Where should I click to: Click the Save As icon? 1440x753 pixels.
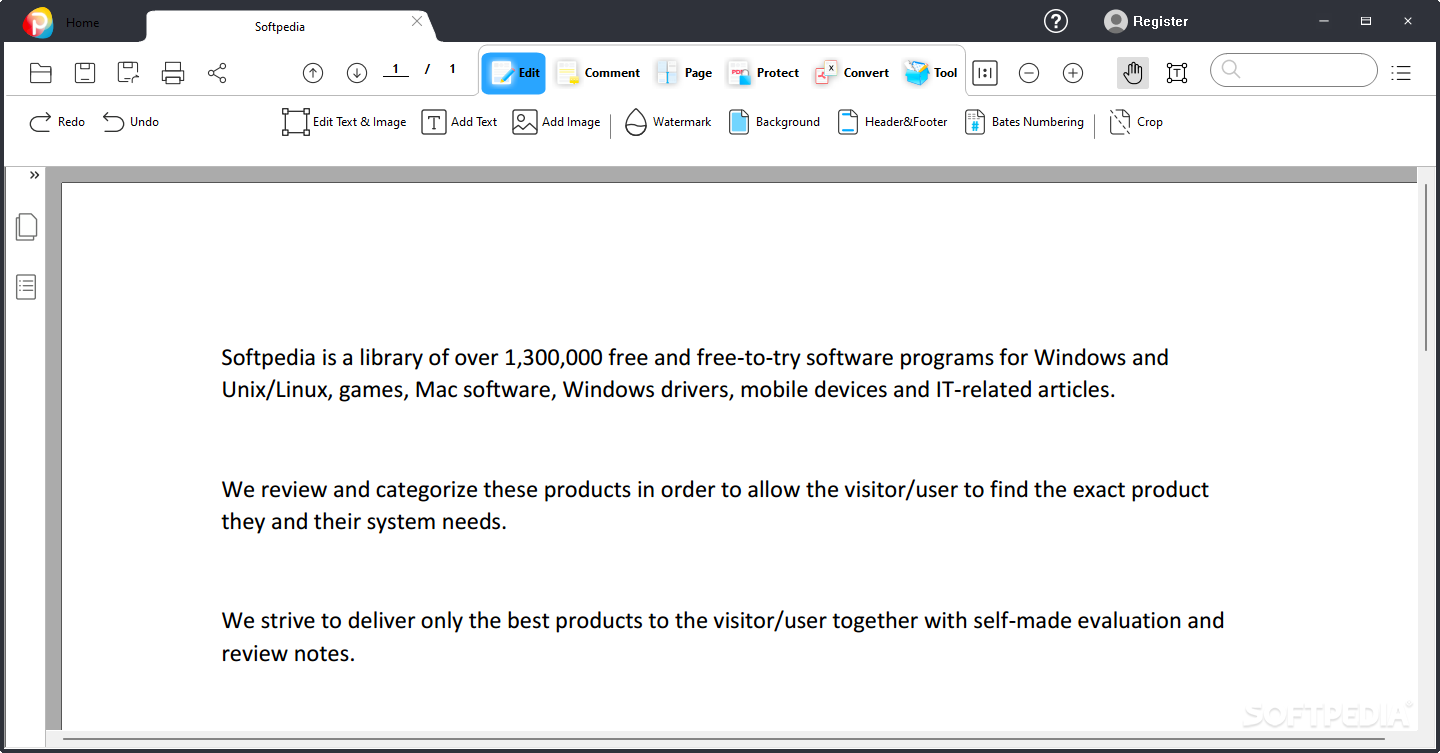point(128,73)
